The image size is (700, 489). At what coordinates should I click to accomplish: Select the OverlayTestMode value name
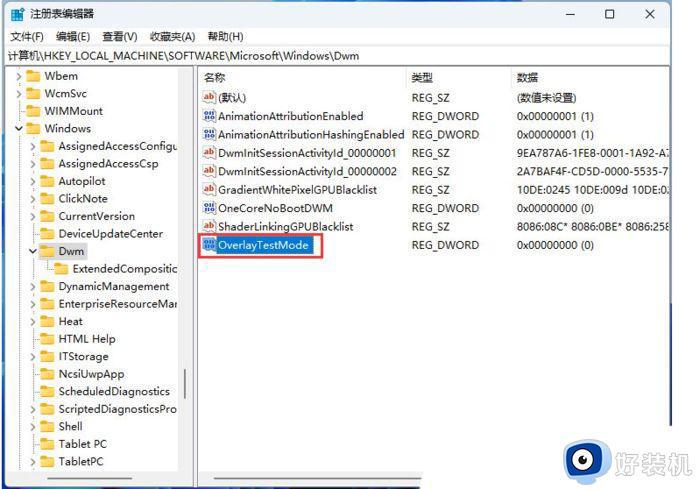[263, 245]
